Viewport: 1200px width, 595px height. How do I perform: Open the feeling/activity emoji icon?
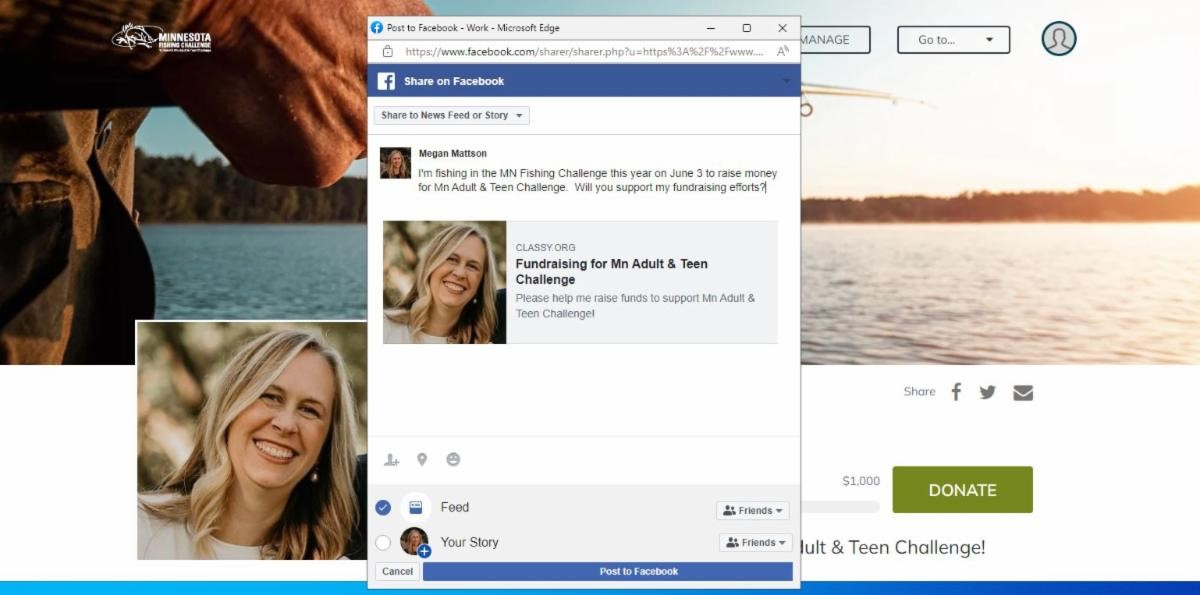click(x=453, y=460)
